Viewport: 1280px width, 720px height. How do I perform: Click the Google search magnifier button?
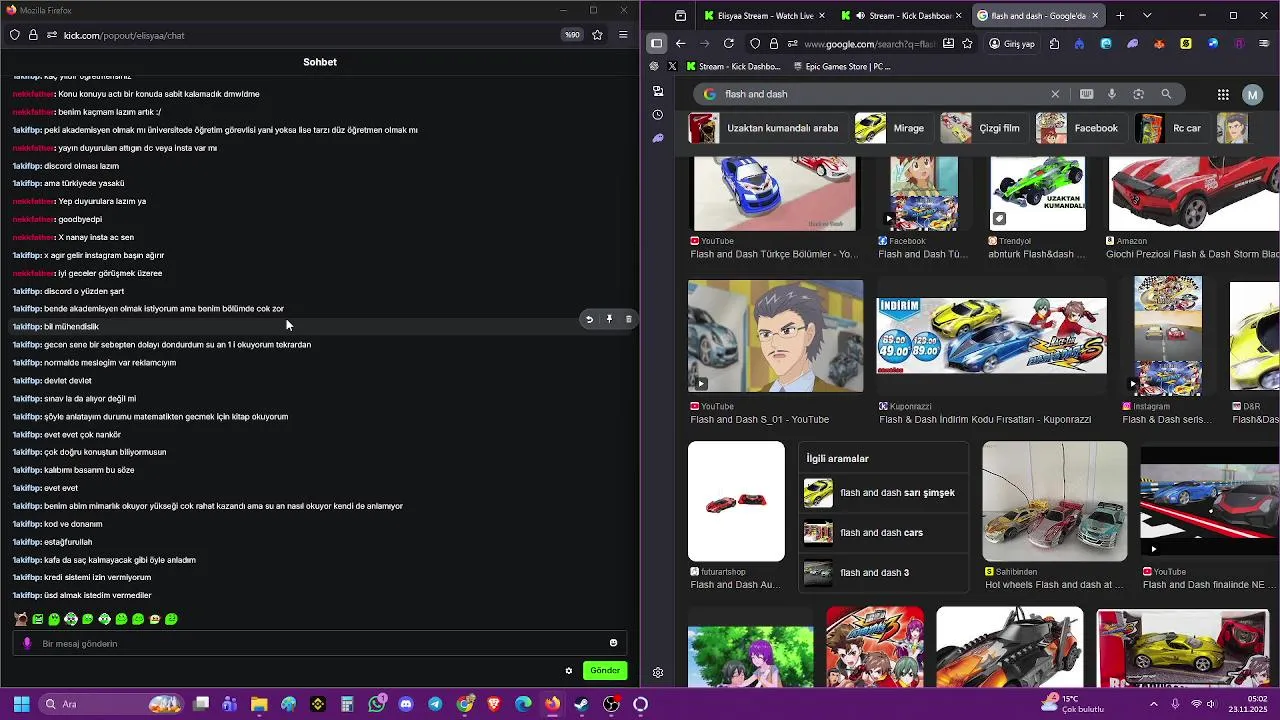click(1166, 94)
